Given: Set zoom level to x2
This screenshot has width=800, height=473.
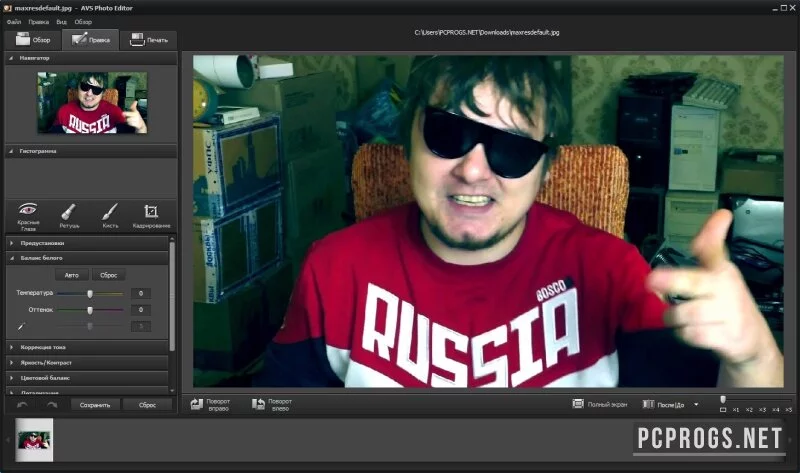Looking at the screenshot, I should [x=749, y=410].
